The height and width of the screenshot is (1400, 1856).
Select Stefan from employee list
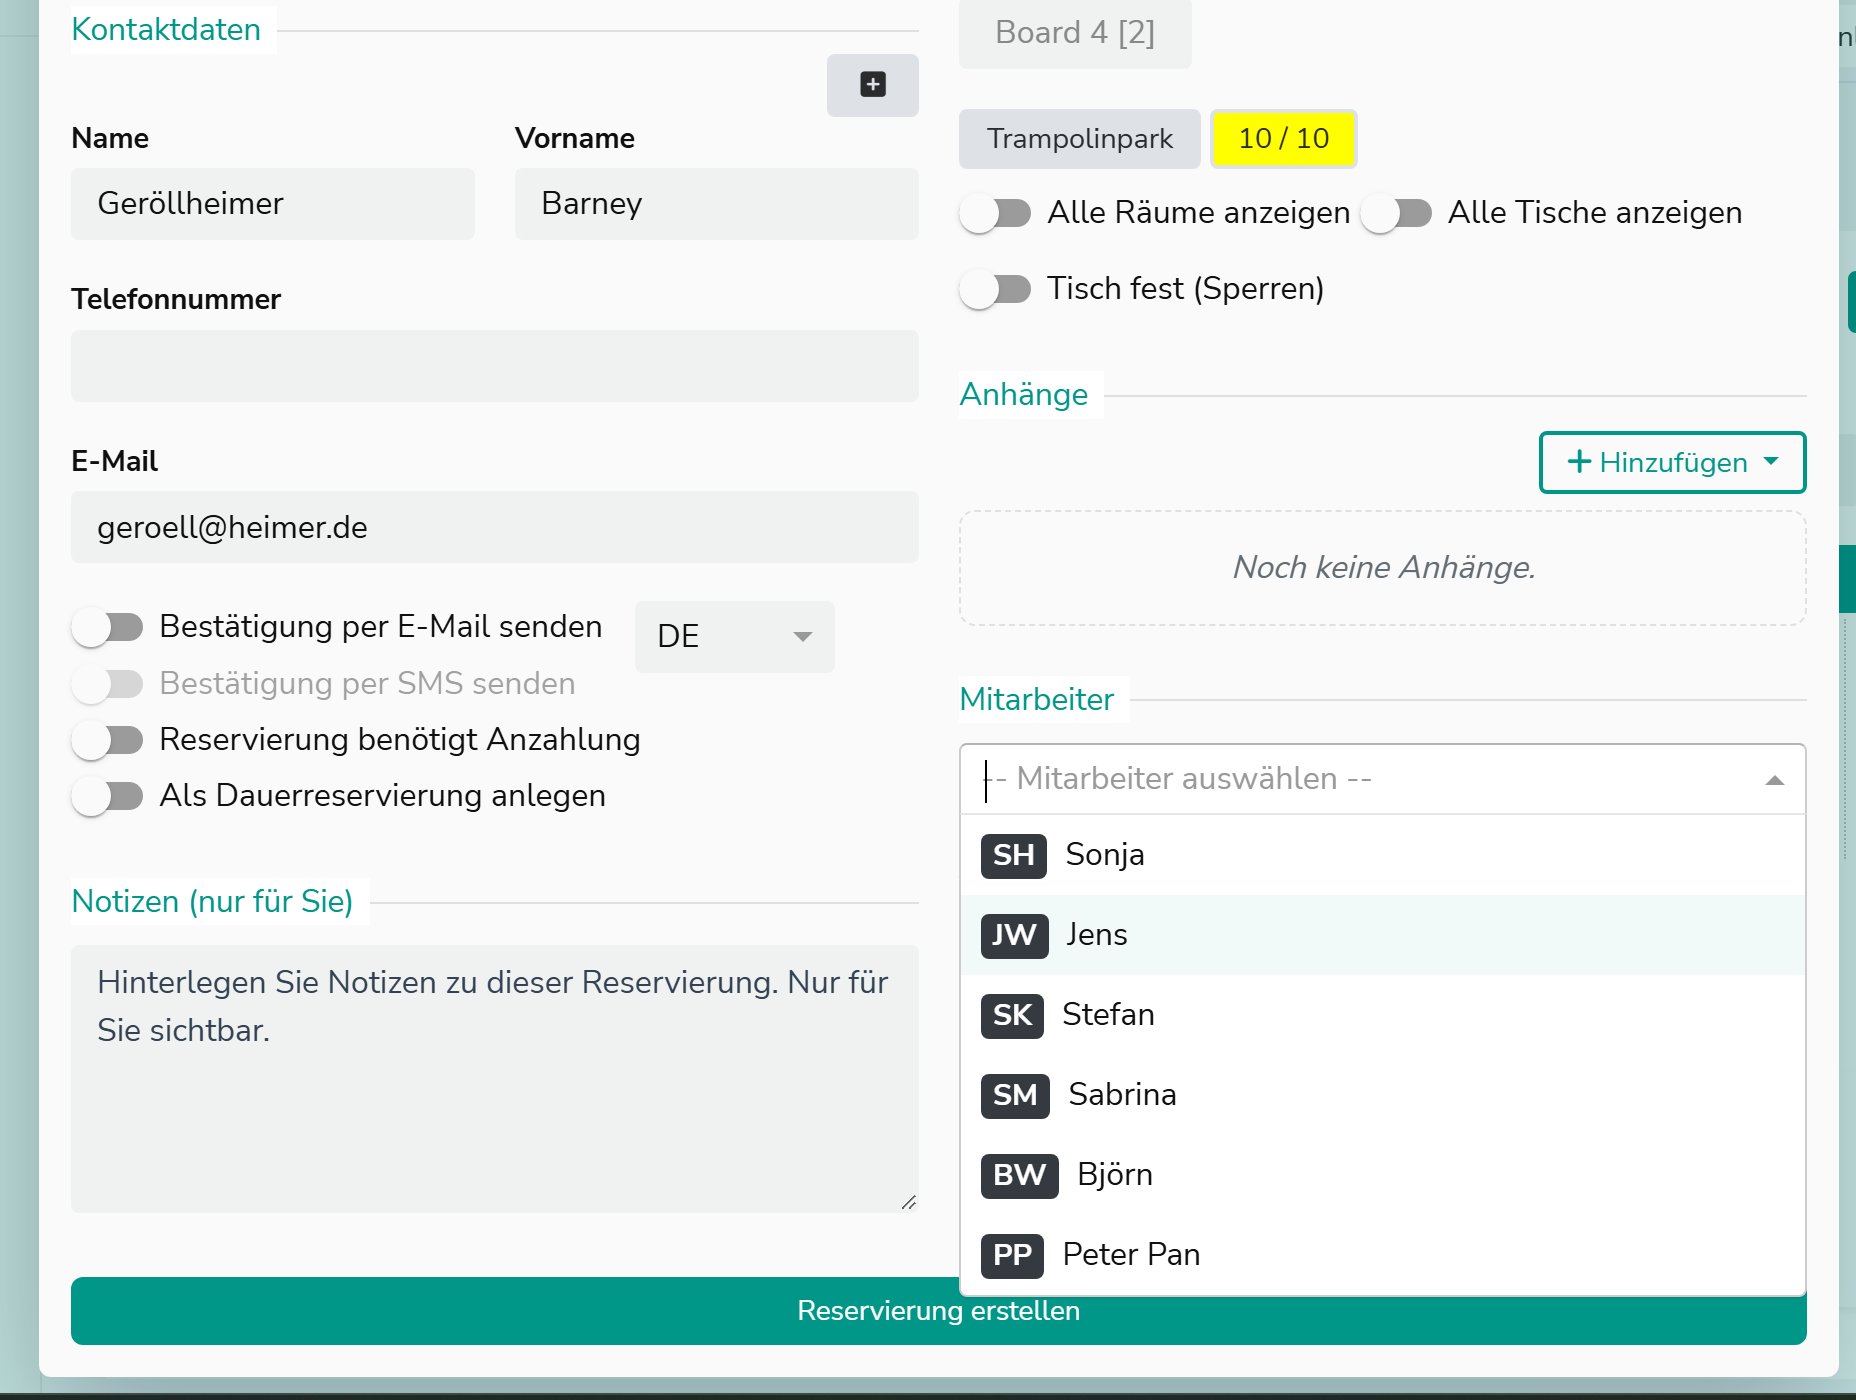pyautogui.click(x=1383, y=1015)
